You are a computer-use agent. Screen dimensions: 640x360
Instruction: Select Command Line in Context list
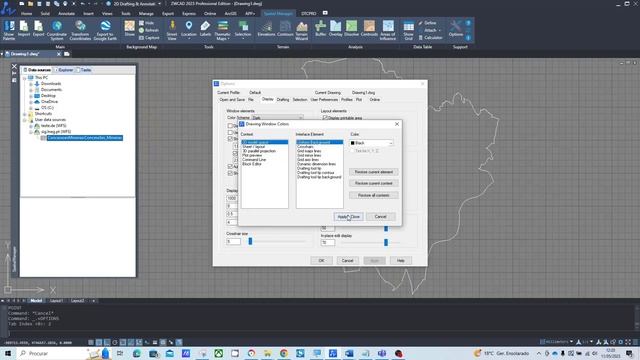point(254,160)
